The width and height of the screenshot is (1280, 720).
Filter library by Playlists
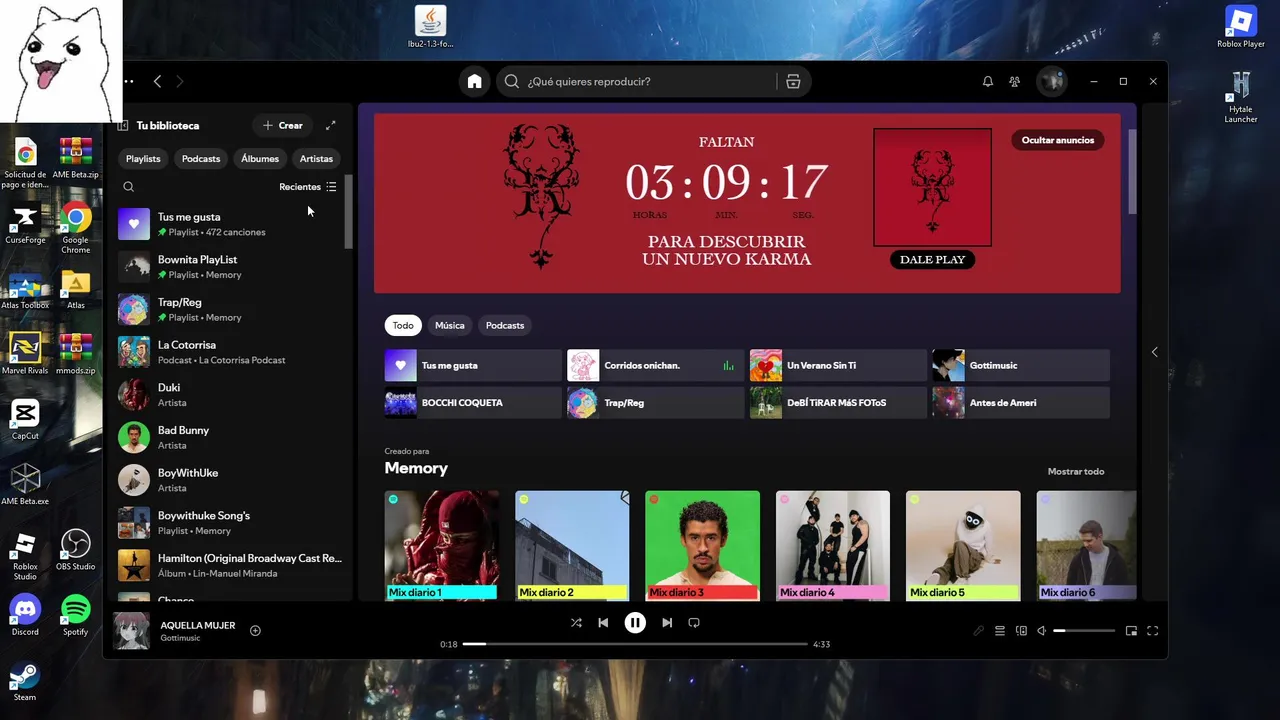click(143, 159)
